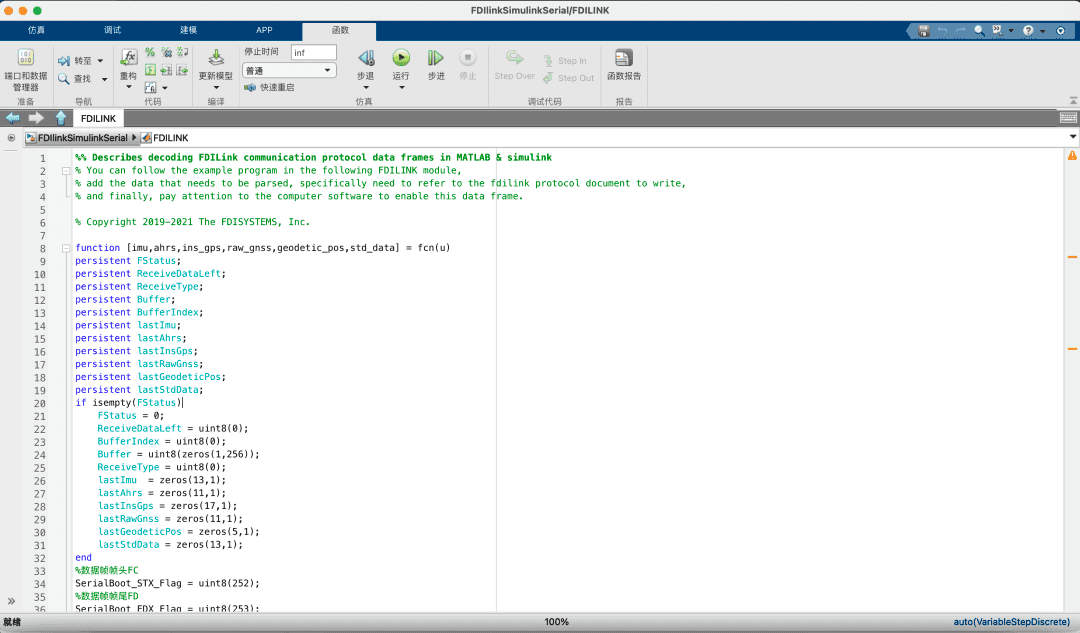1080x633 pixels.
Task: Click the green up-to-parent arrow
Action: (x=62, y=118)
